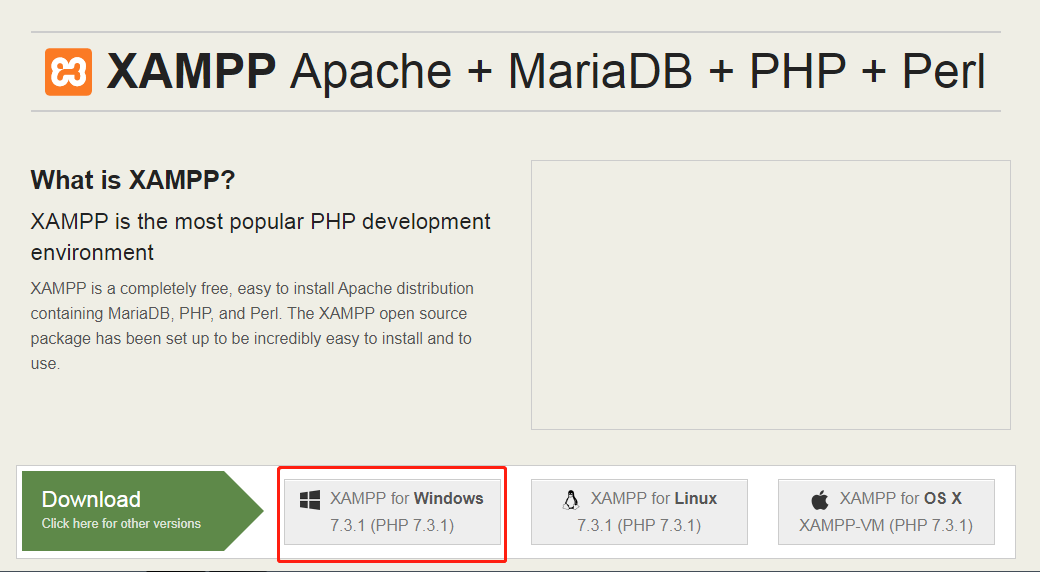Click the Windows logo icon
The image size is (1040, 572).
pyautogui.click(x=310, y=499)
